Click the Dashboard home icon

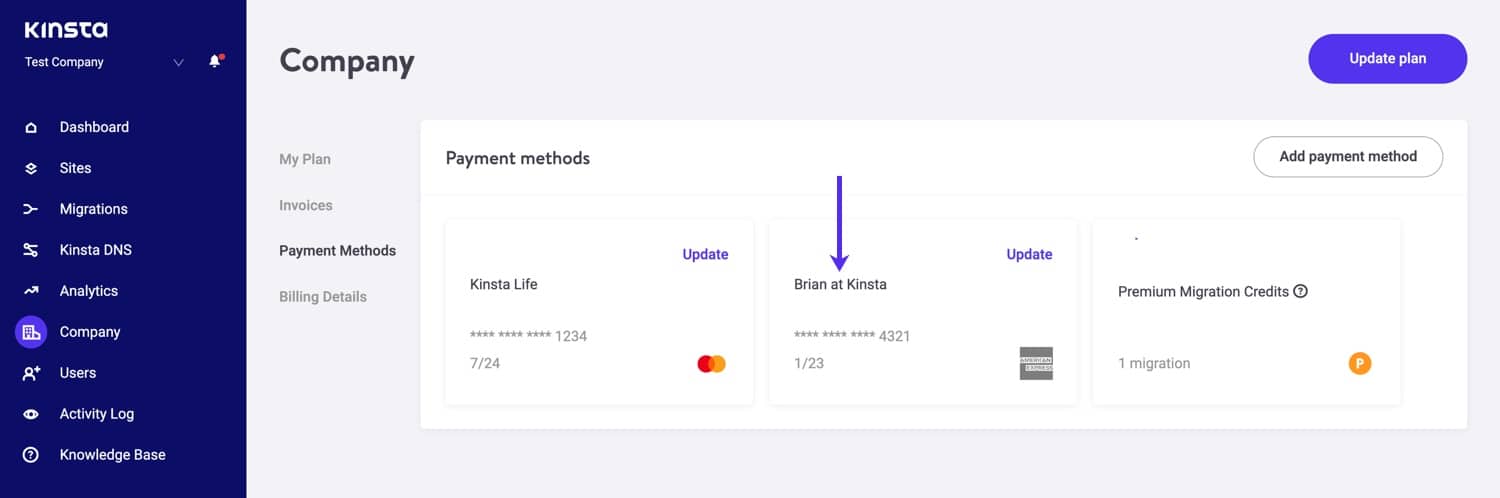pos(31,127)
